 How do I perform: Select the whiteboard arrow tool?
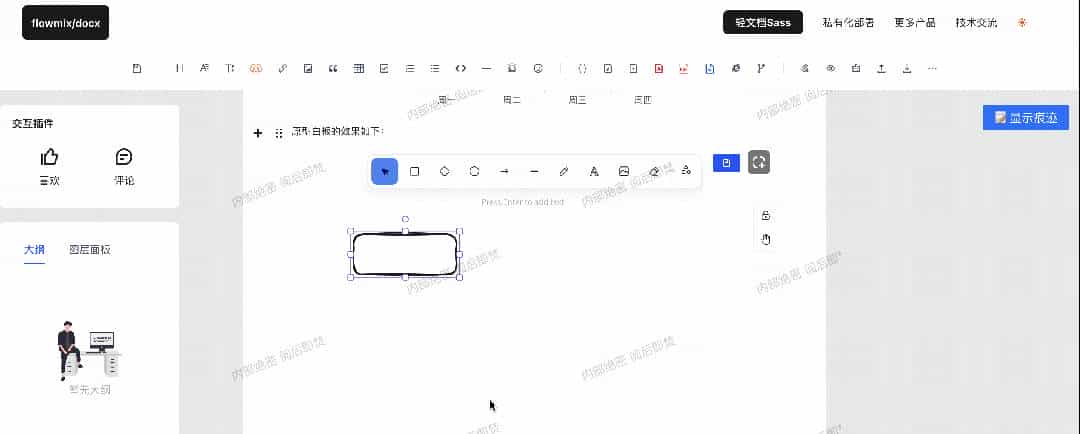[504, 172]
